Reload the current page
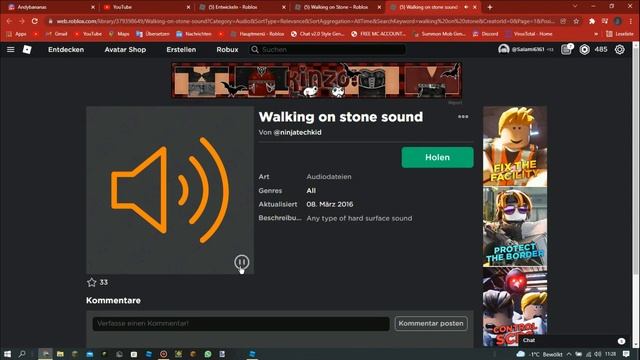Image resolution: width=640 pixels, height=360 pixels. pyautogui.click(x=35, y=21)
